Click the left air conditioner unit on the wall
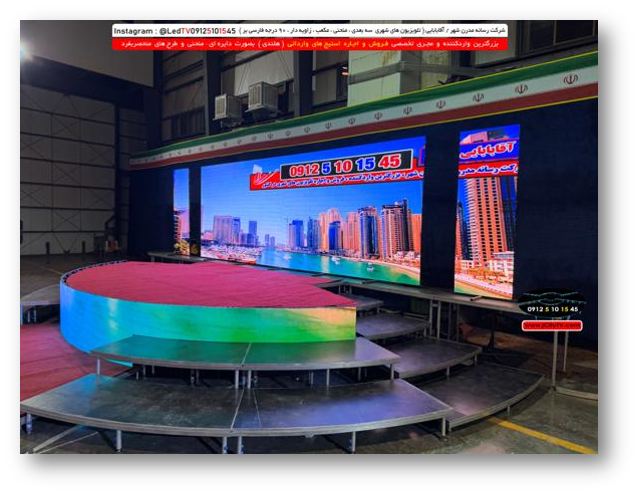 tap(229, 105)
